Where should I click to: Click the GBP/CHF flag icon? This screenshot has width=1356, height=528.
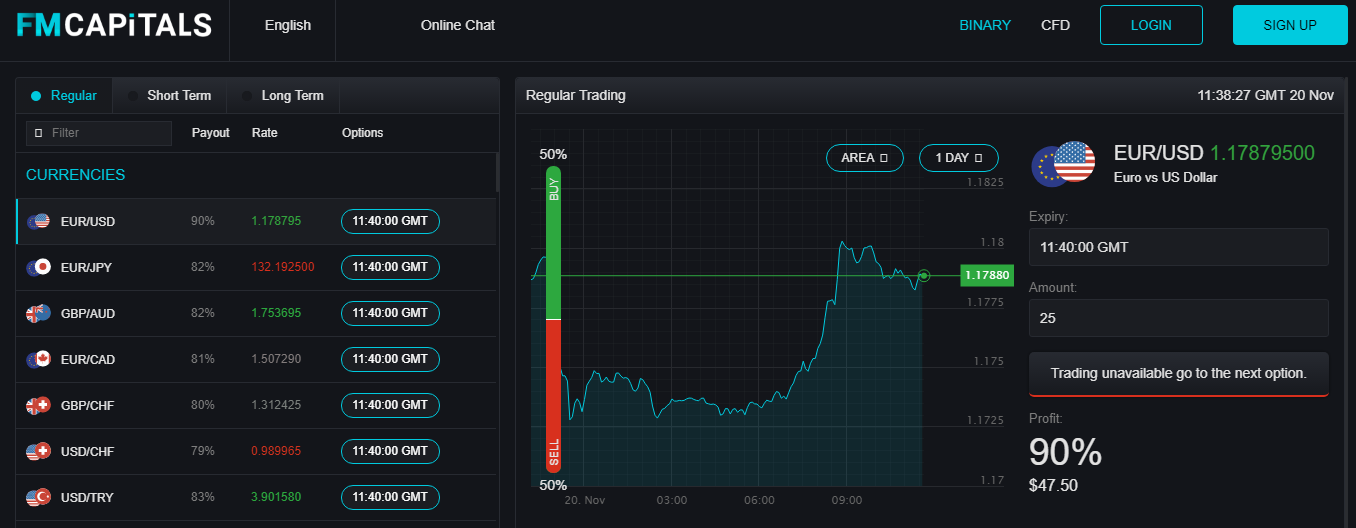(39, 405)
